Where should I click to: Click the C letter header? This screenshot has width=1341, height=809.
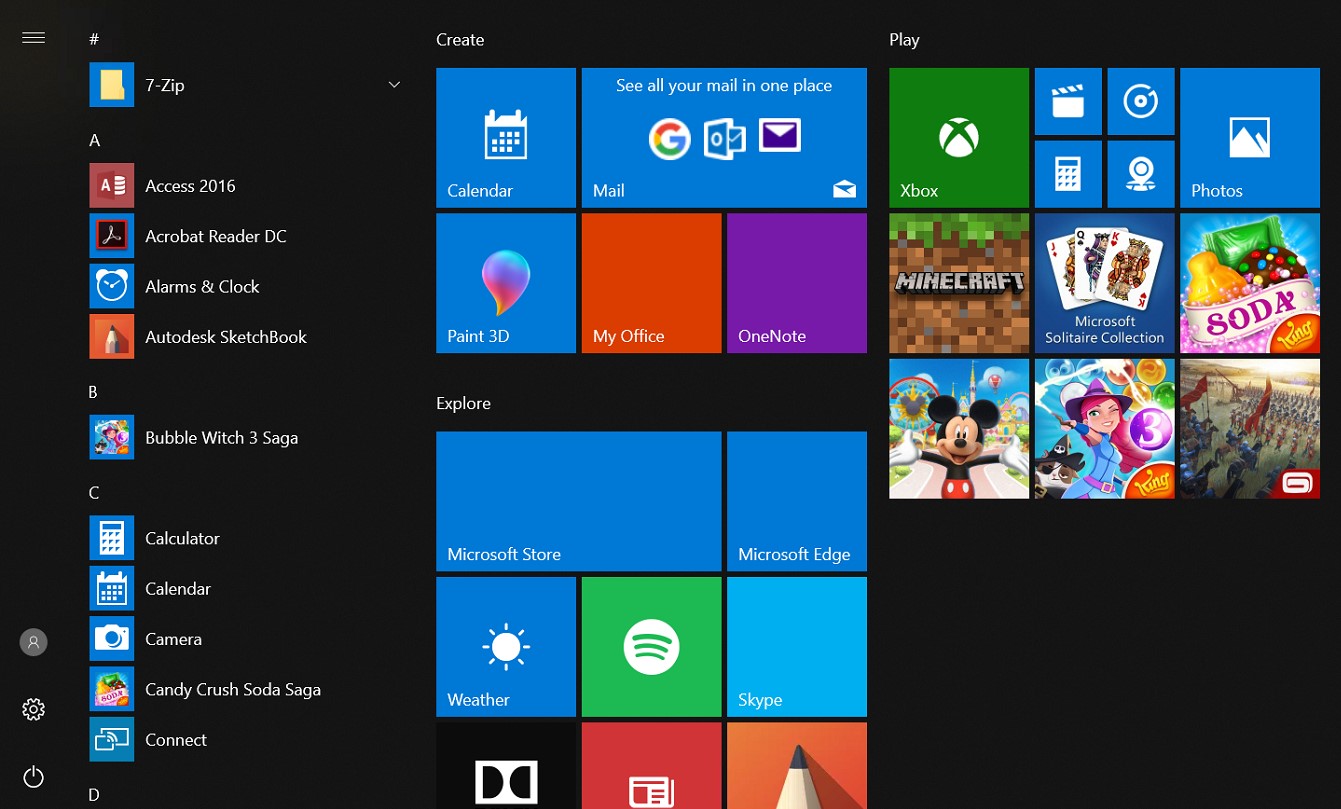(94, 493)
